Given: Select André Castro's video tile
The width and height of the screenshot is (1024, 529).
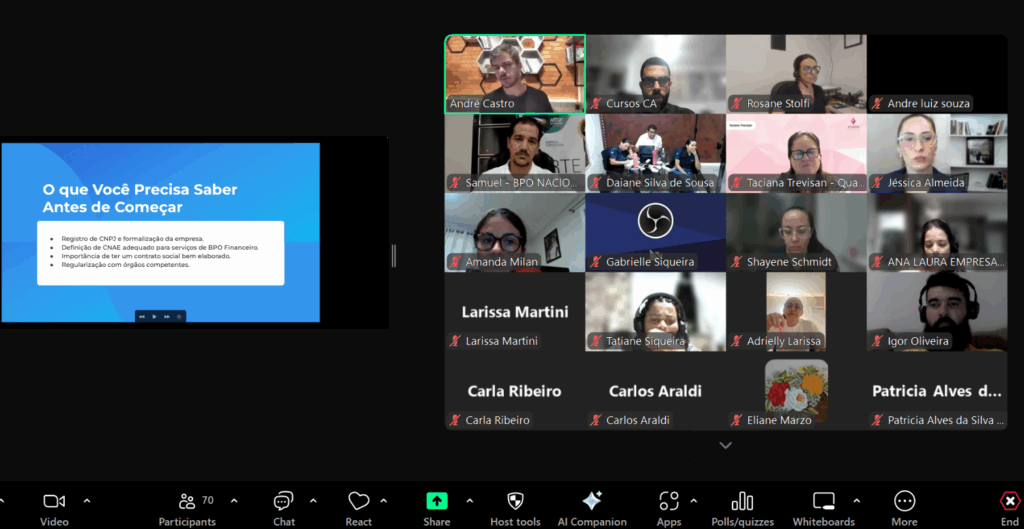Looking at the screenshot, I should [x=515, y=74].
